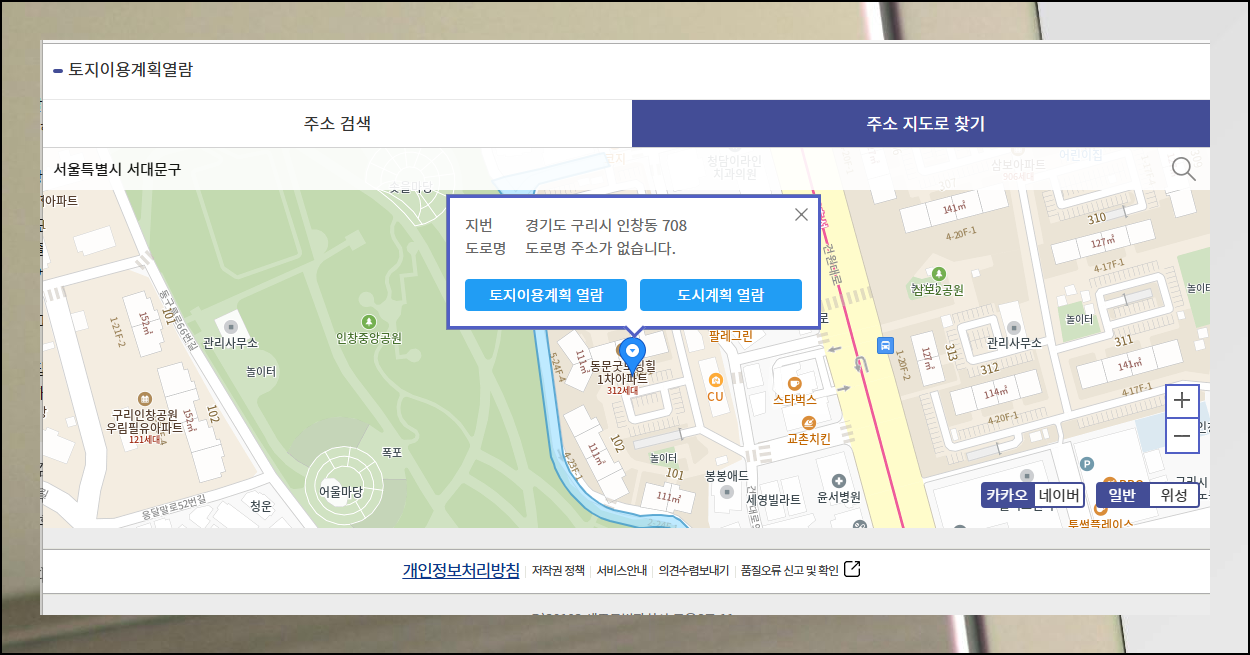Open 개인정보처리방침 link
This screenshot has height=655, width=1250.
(x=461, y=570)
